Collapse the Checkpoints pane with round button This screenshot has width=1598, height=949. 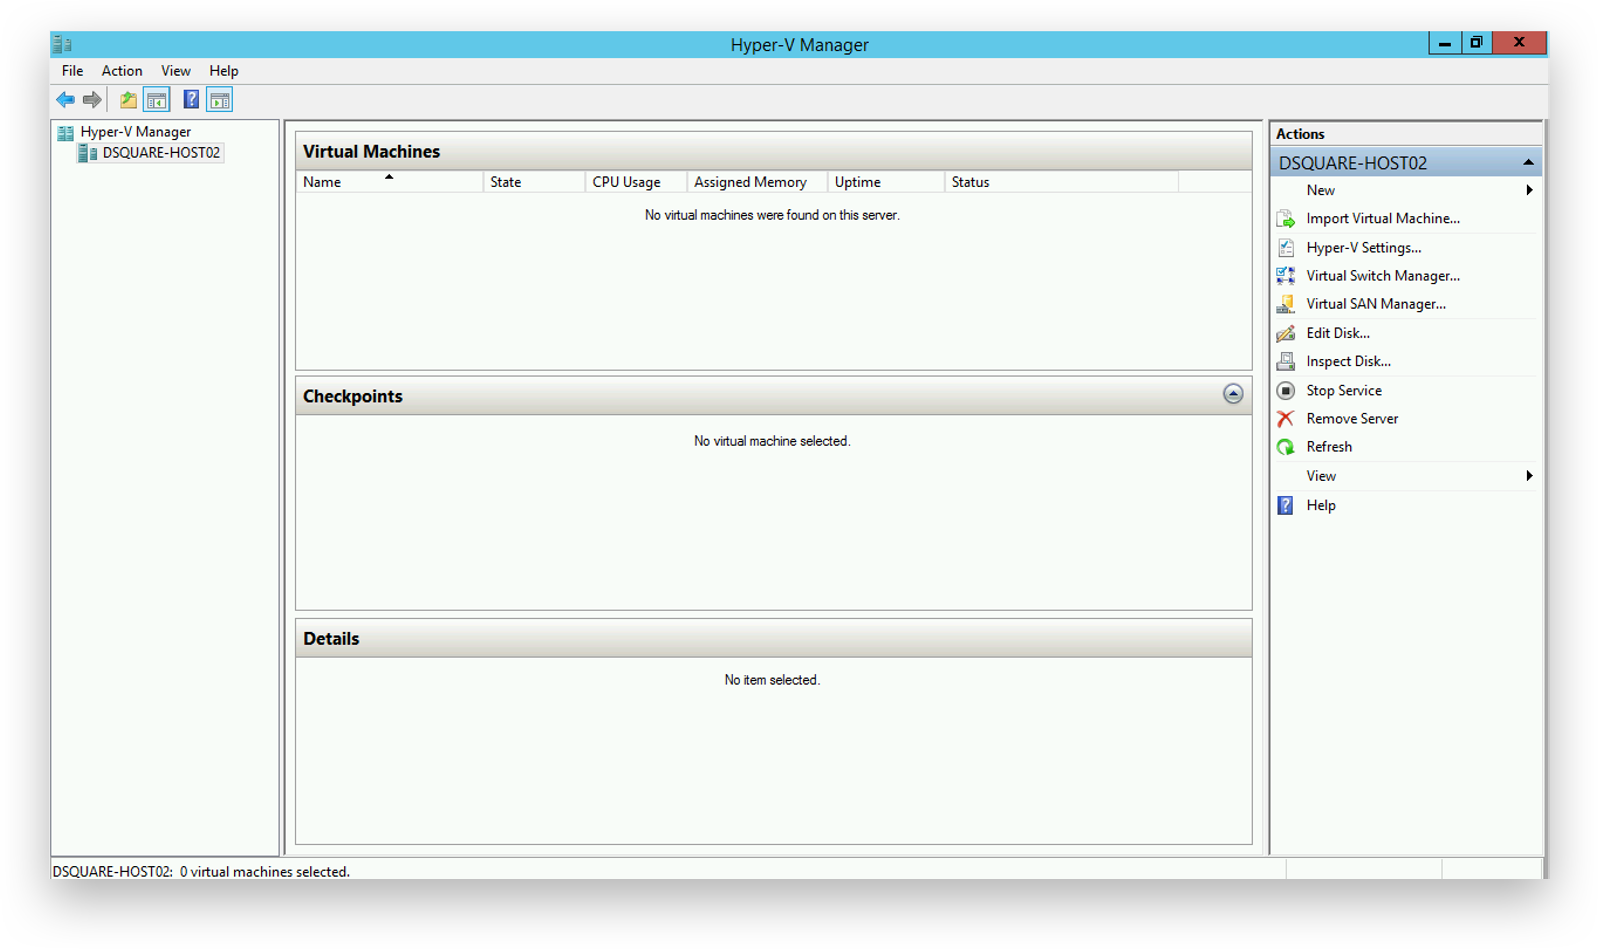(x=1233, y=394)
